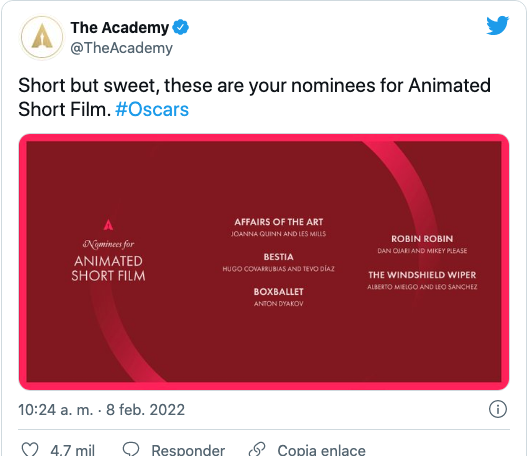The image size is (528, 456).
Task: Click the Copia enlace label
Action: [x=321, y=450]
